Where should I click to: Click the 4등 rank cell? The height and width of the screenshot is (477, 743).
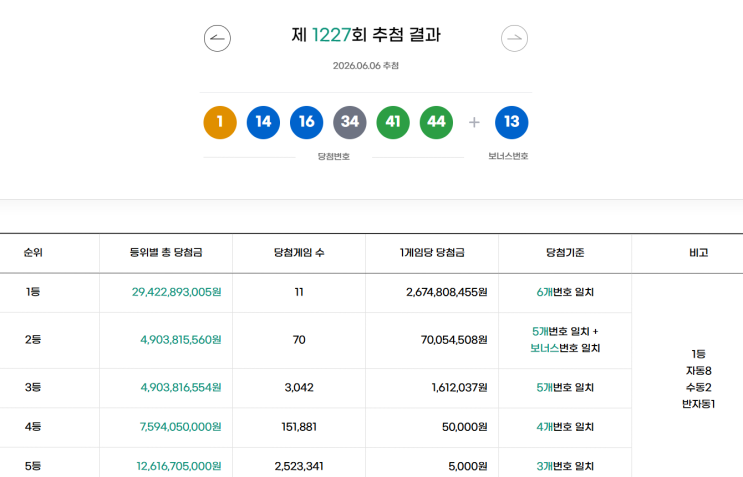click(33, 427)
